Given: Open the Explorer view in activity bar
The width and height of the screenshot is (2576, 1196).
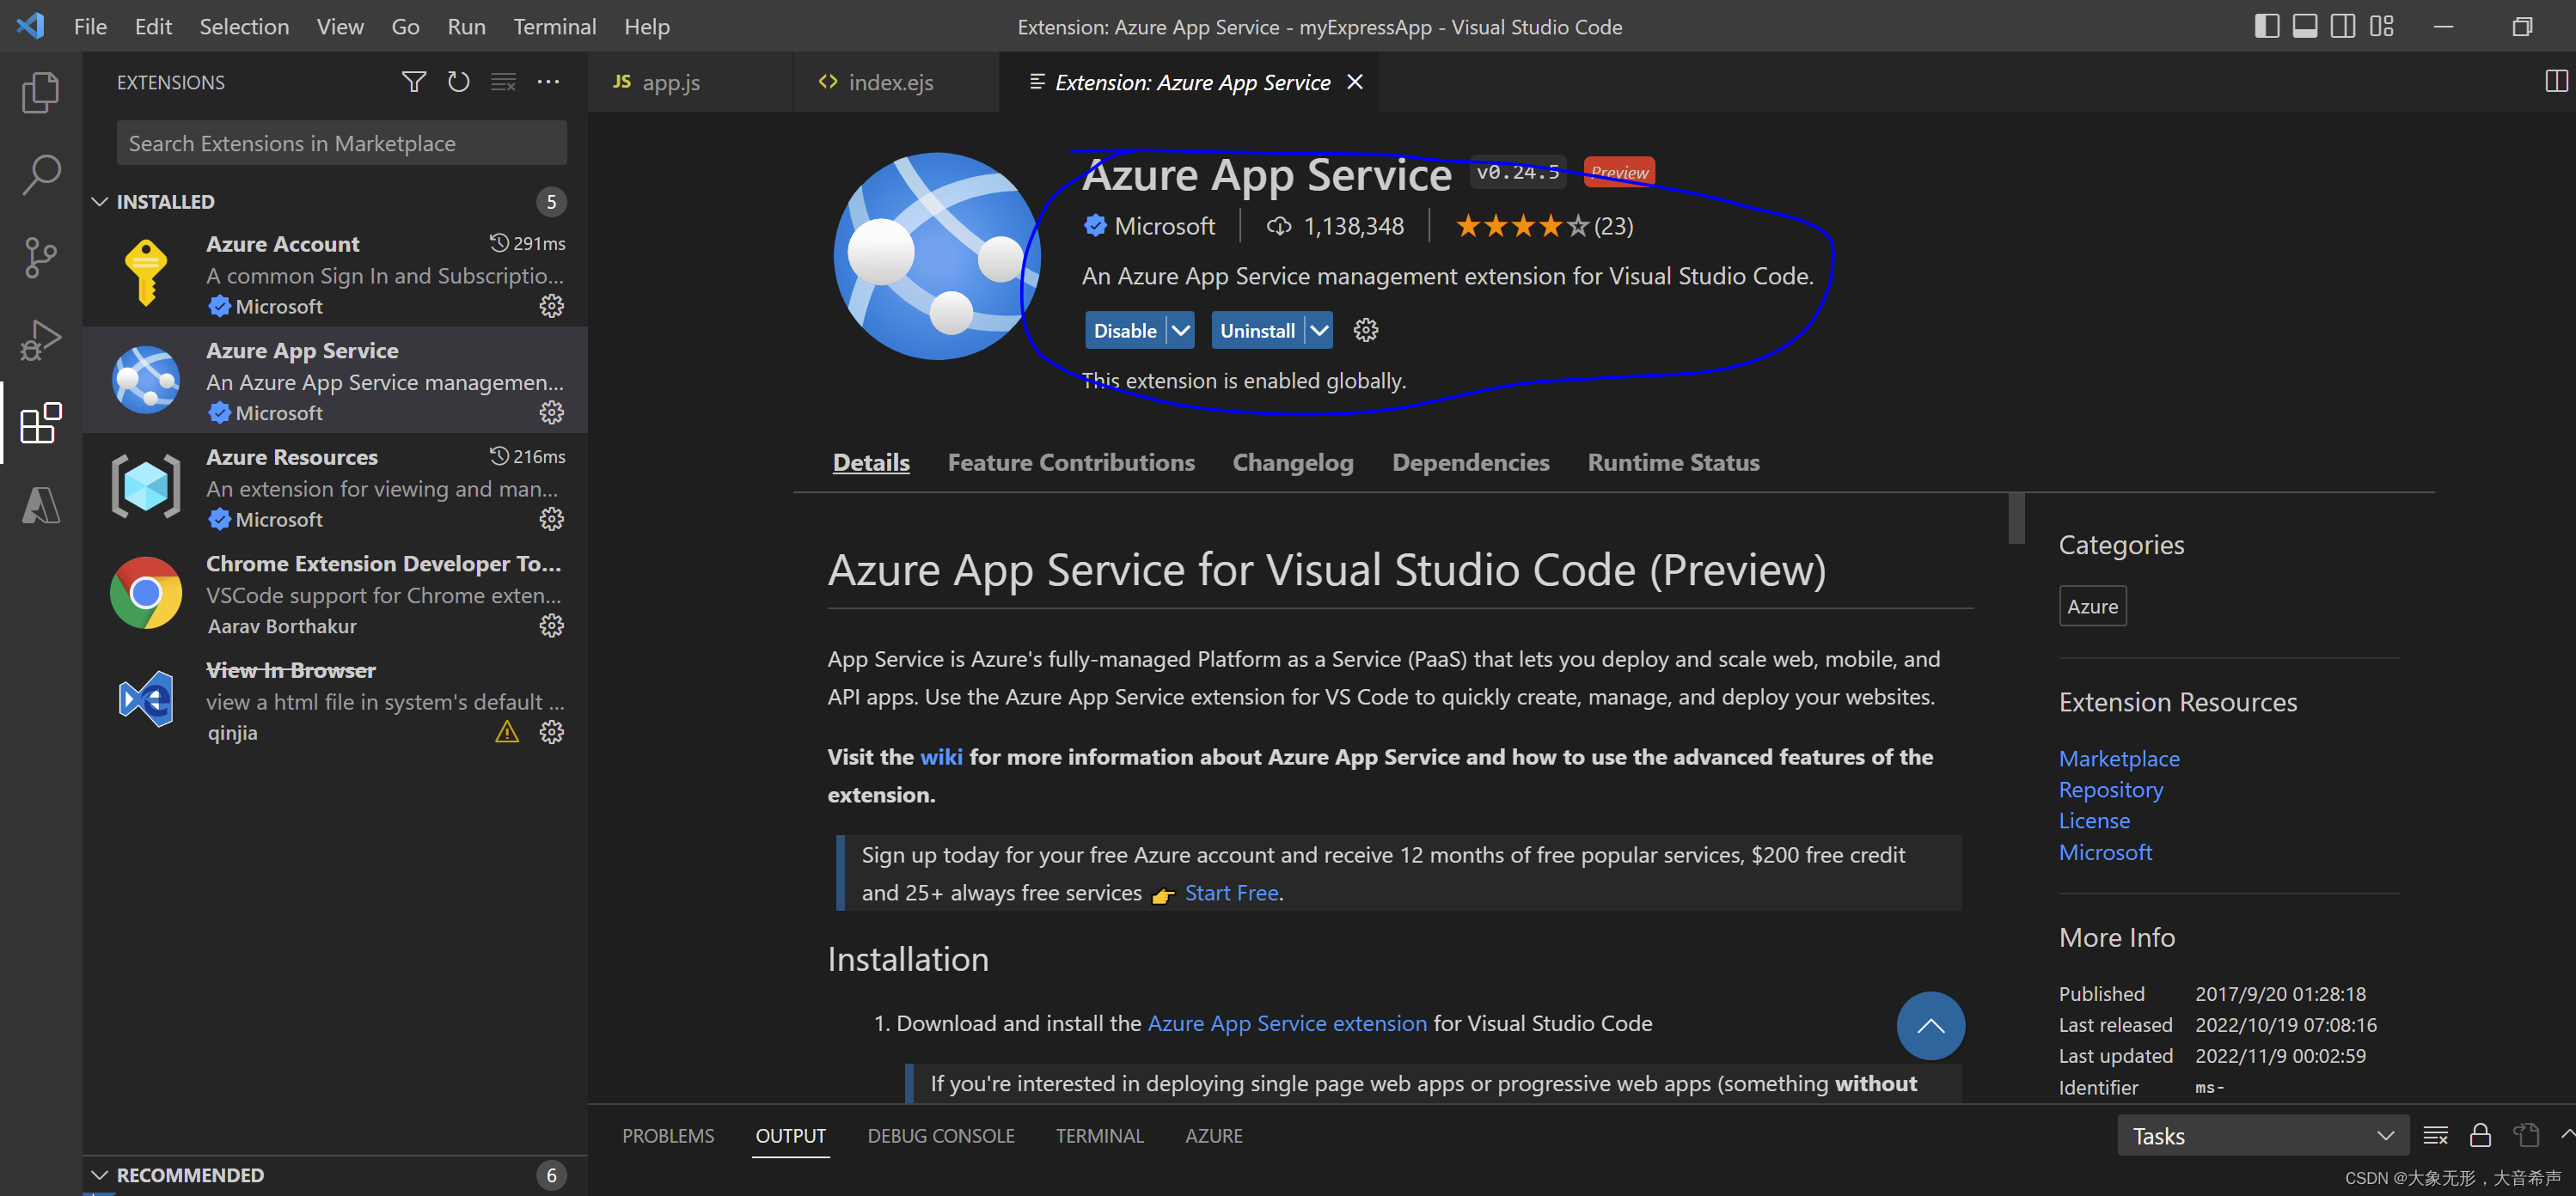Looking at the screenshot, I should (x=40, y=92).
